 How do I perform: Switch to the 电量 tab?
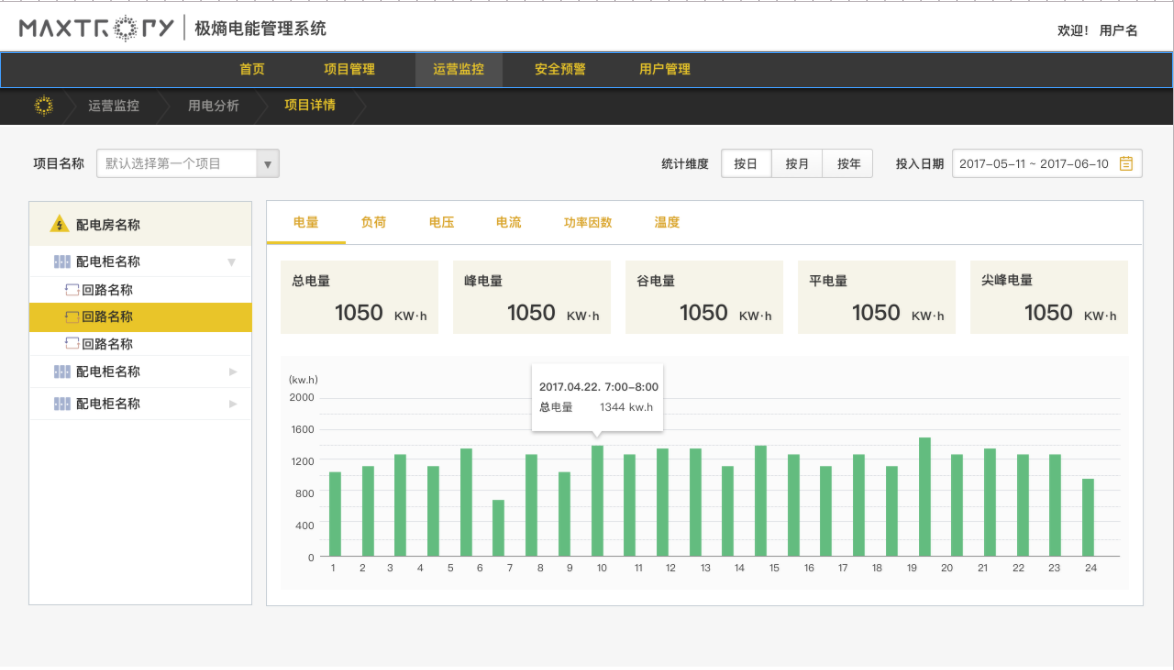pyautogui.click(x=306, y=222)
